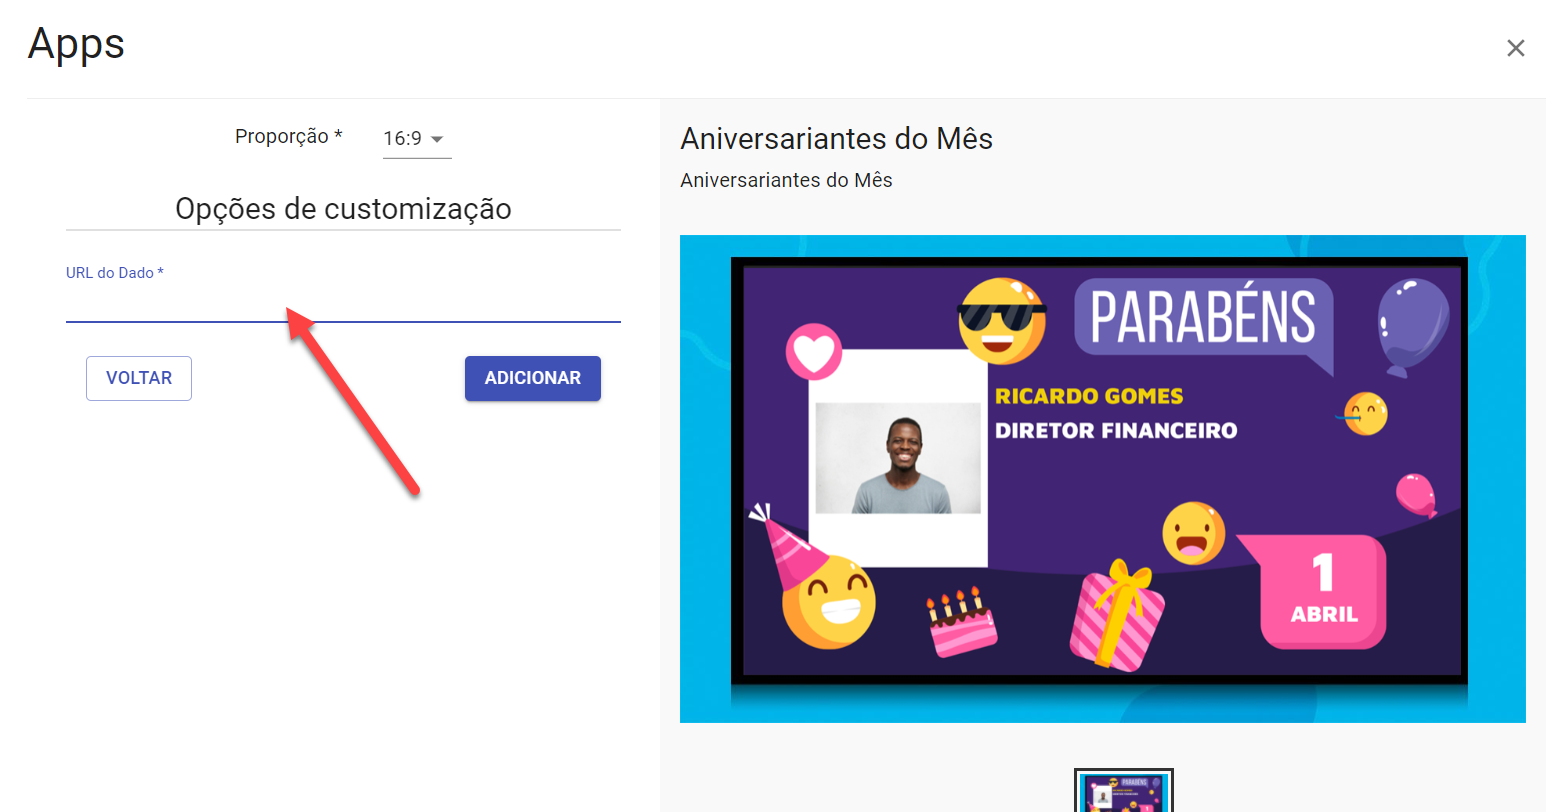
Task: Select the small preview thumbnail below the image
Action: click(1123, 790)
